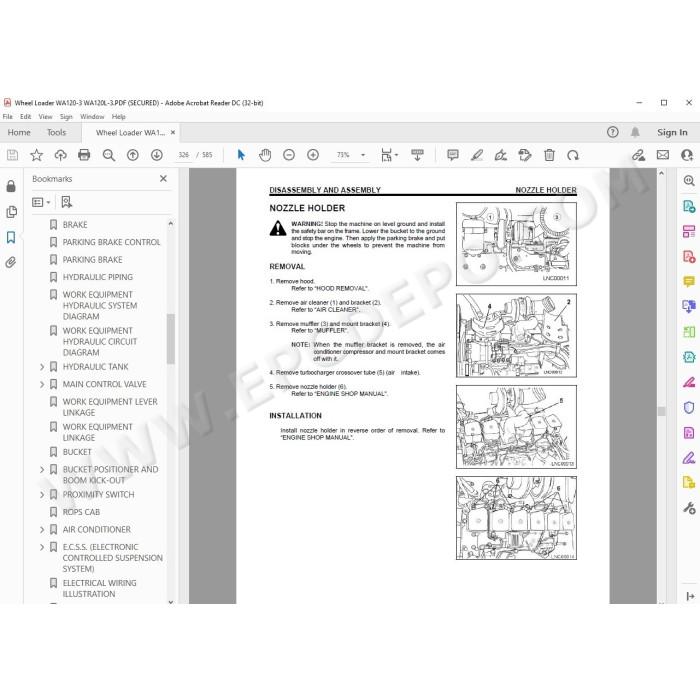This screenshot has width=700, height=700.
Task: Click the document vertical scrollbar thumb
Action: coord(662,411)
